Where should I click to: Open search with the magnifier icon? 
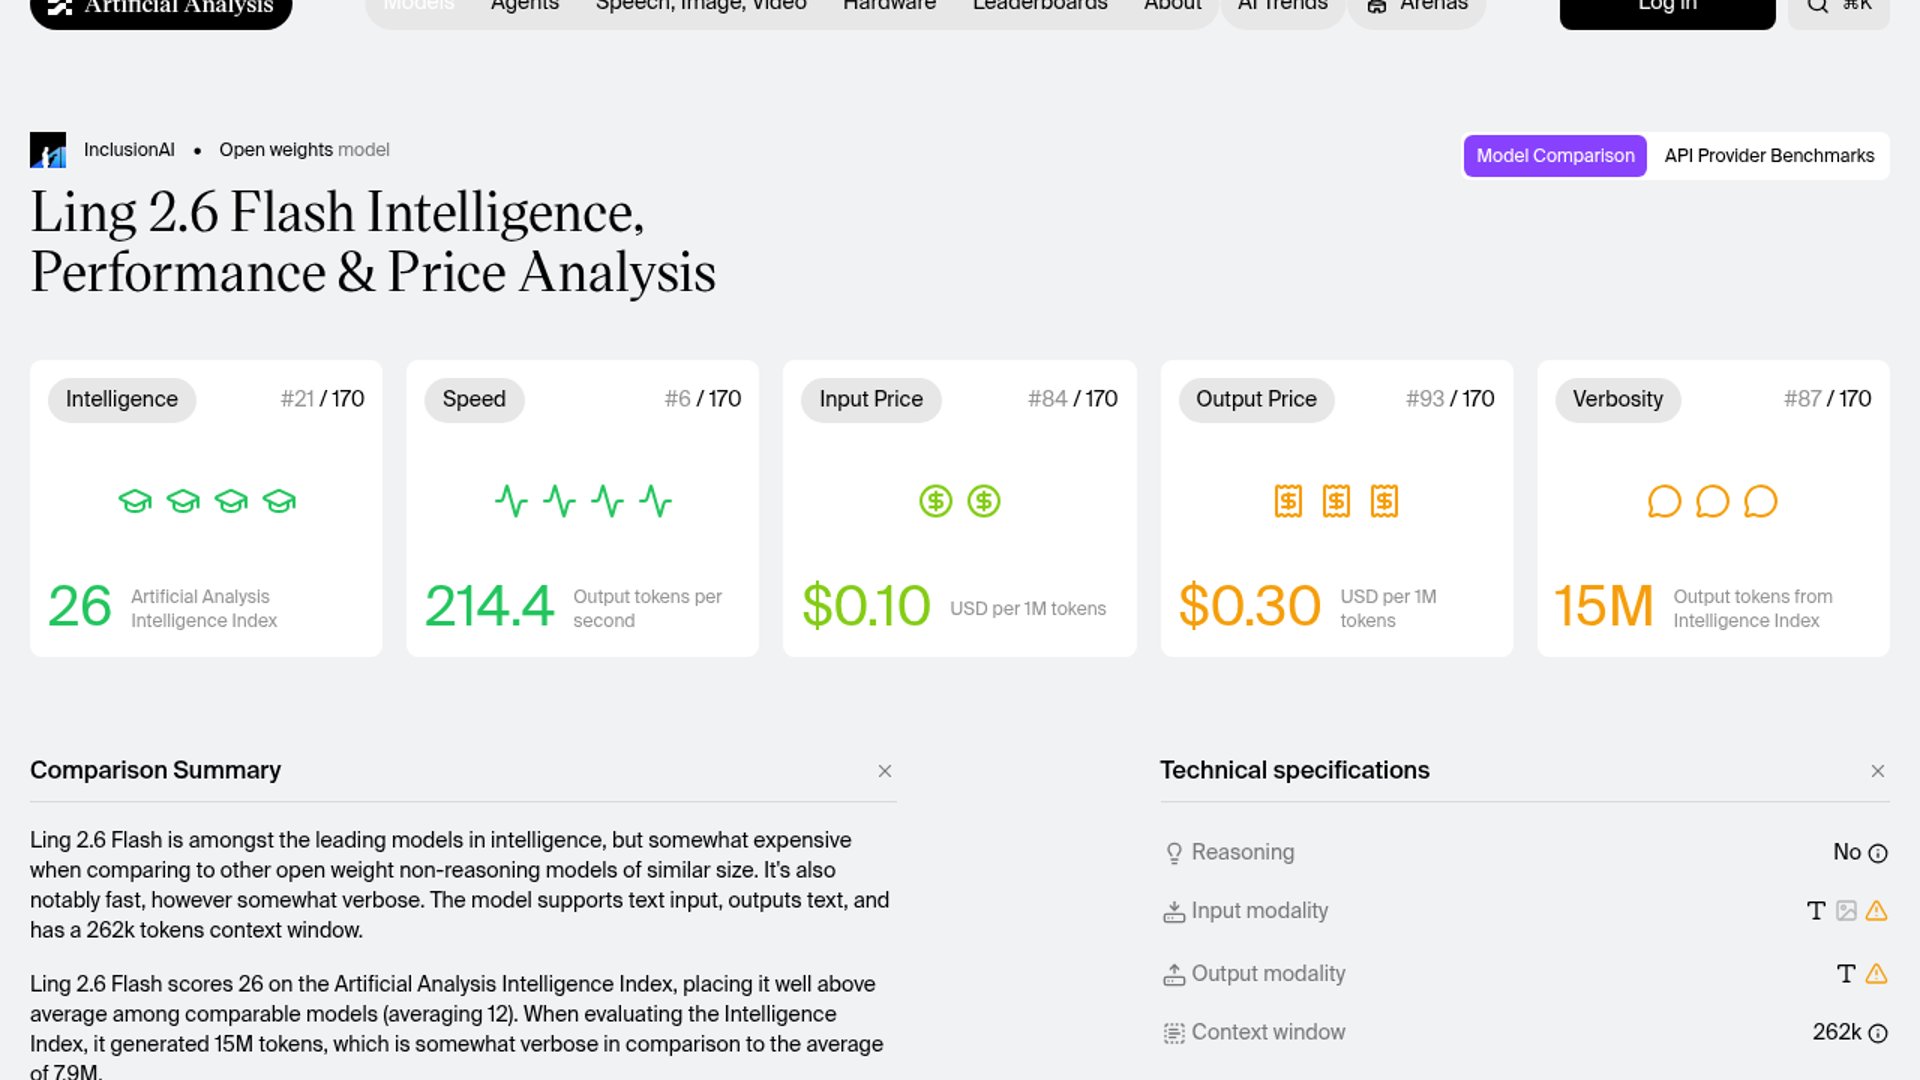(1818, 6)
